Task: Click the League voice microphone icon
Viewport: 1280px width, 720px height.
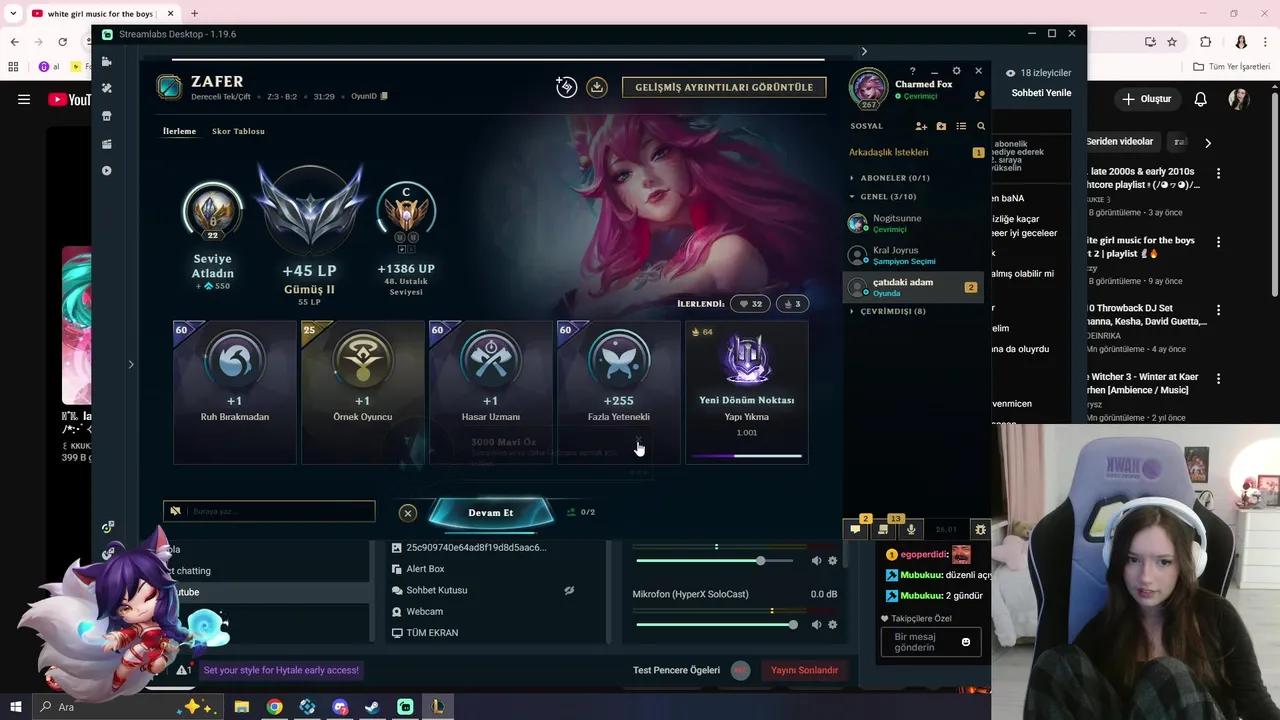Action: point(911,529)
